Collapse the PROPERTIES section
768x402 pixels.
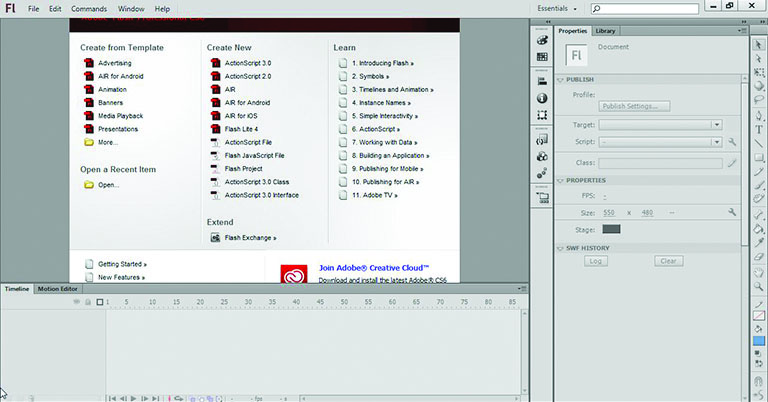[561, 181]
